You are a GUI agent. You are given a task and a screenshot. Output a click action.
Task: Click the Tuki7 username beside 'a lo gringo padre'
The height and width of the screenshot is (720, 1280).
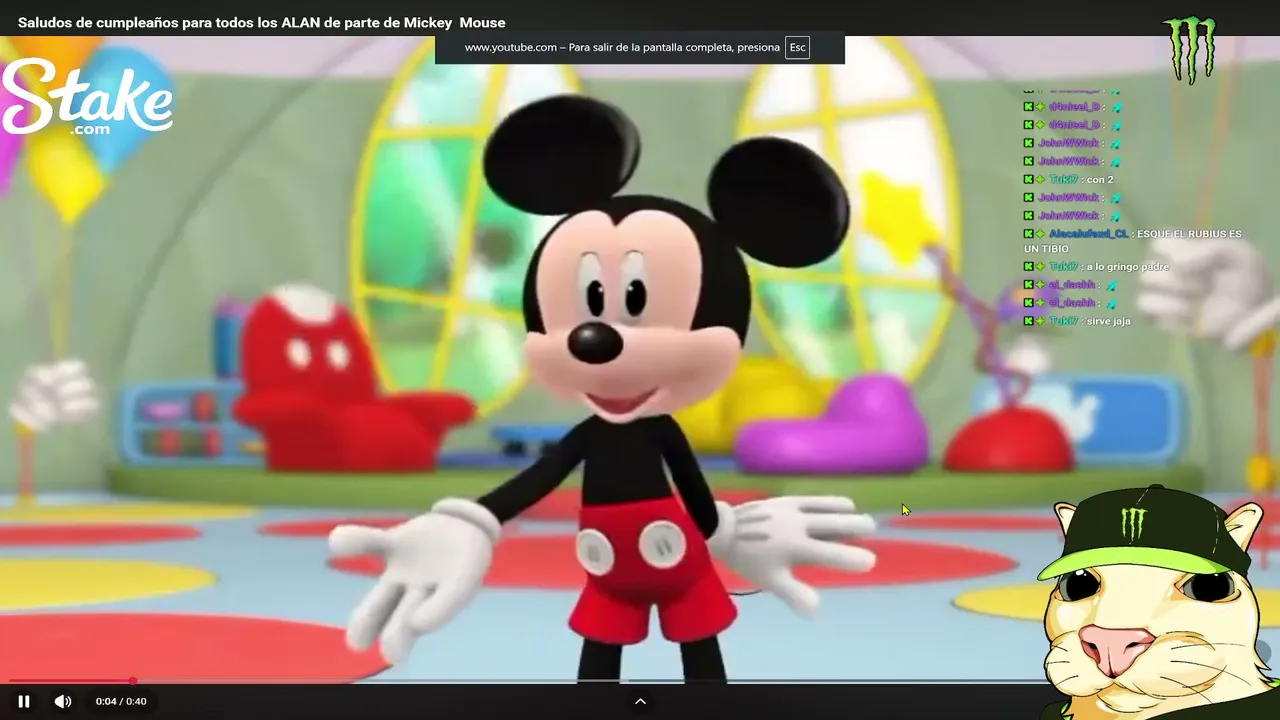pyautogui.click(x=1063, y=267)
